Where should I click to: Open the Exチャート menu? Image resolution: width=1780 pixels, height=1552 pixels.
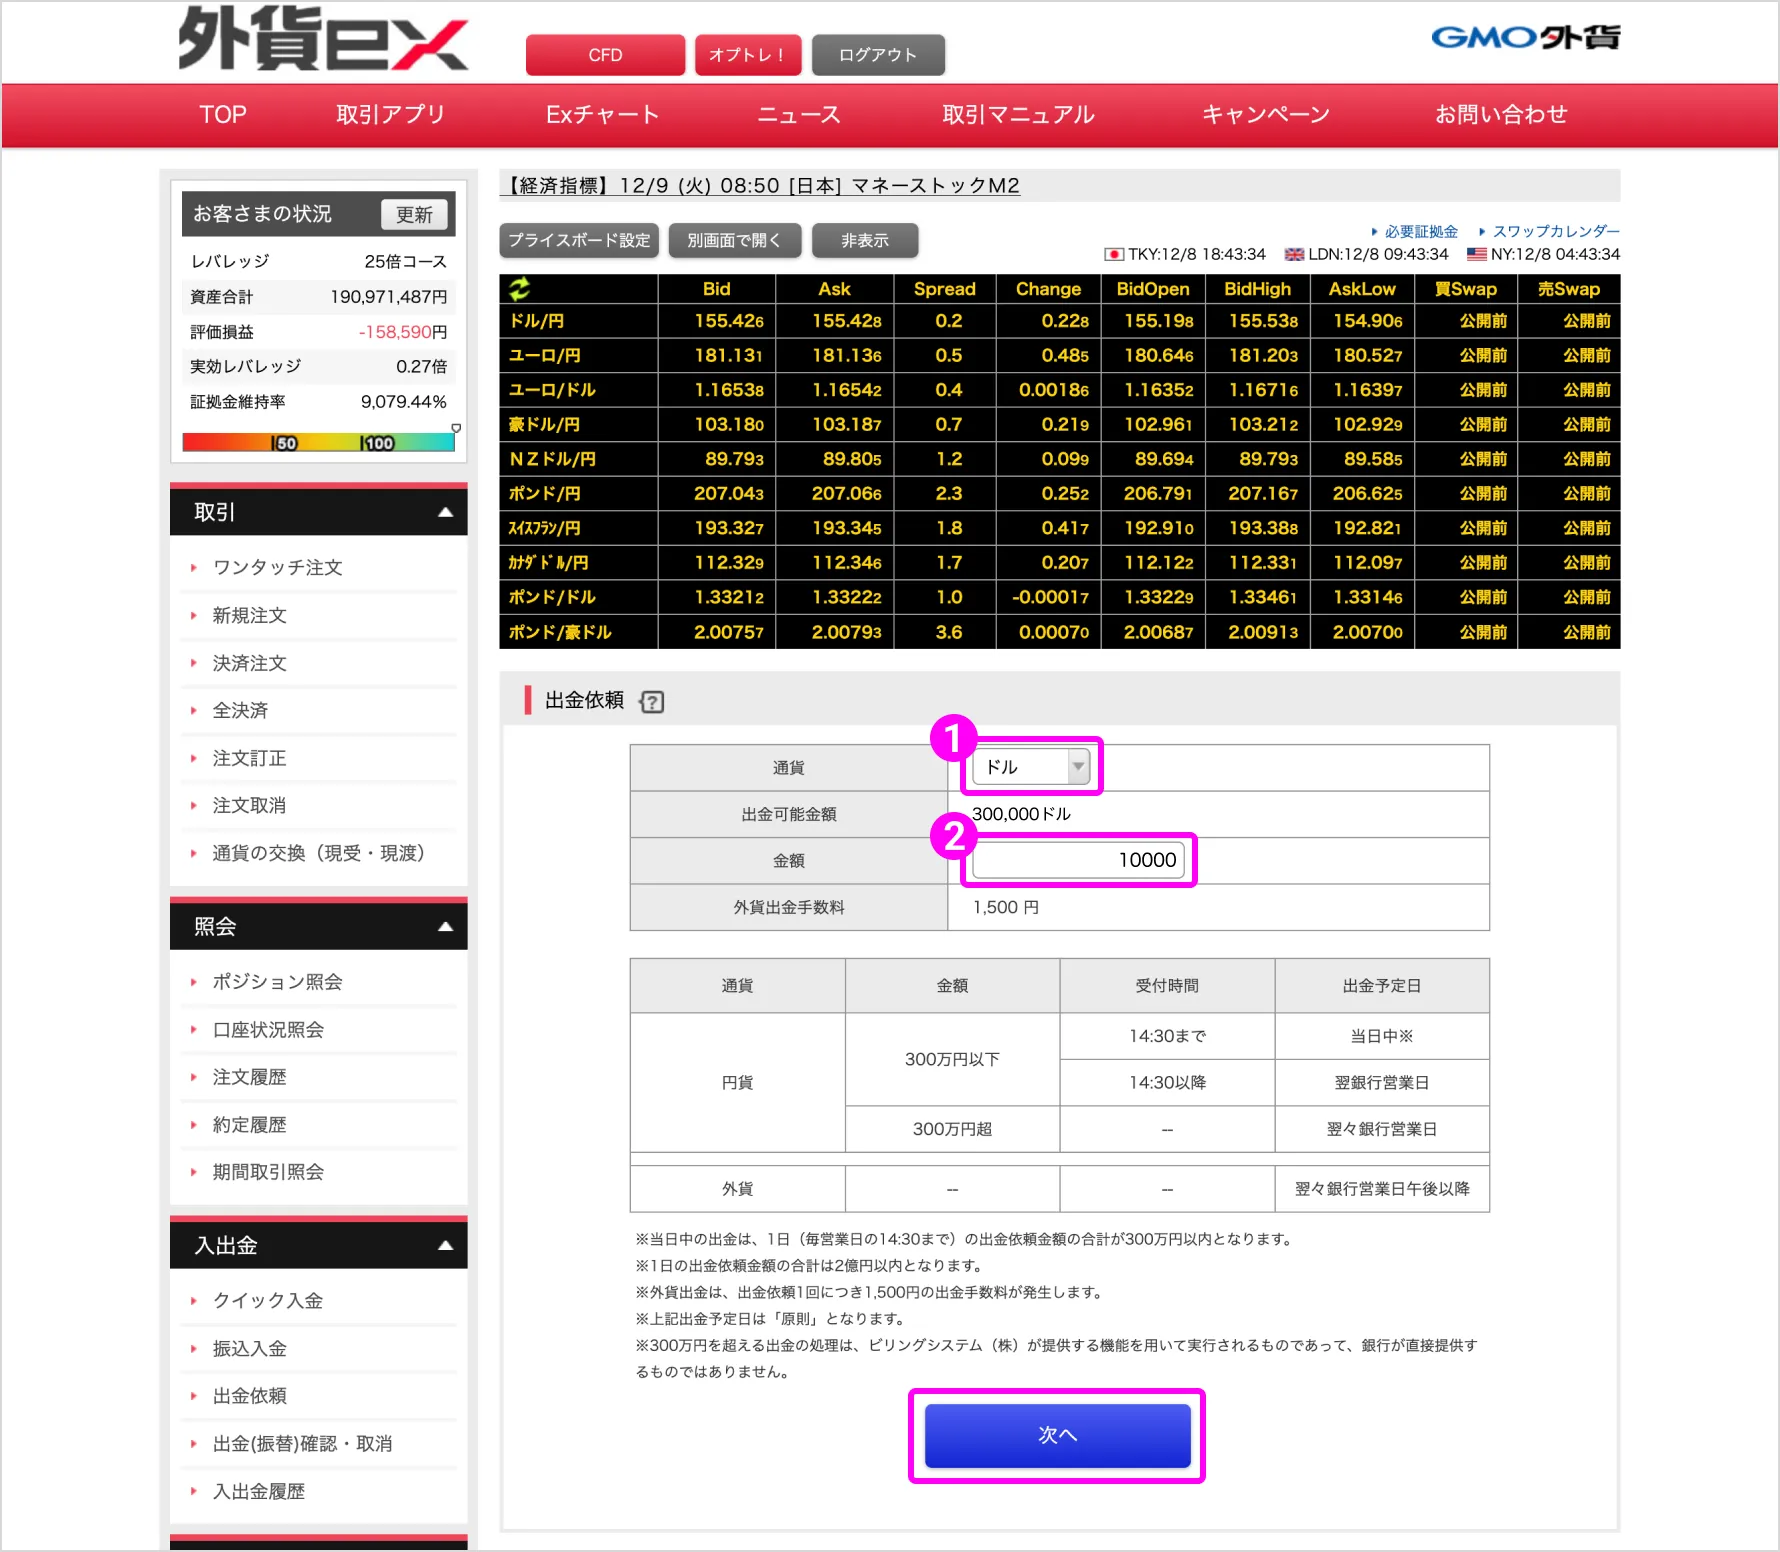click(602, 115)
